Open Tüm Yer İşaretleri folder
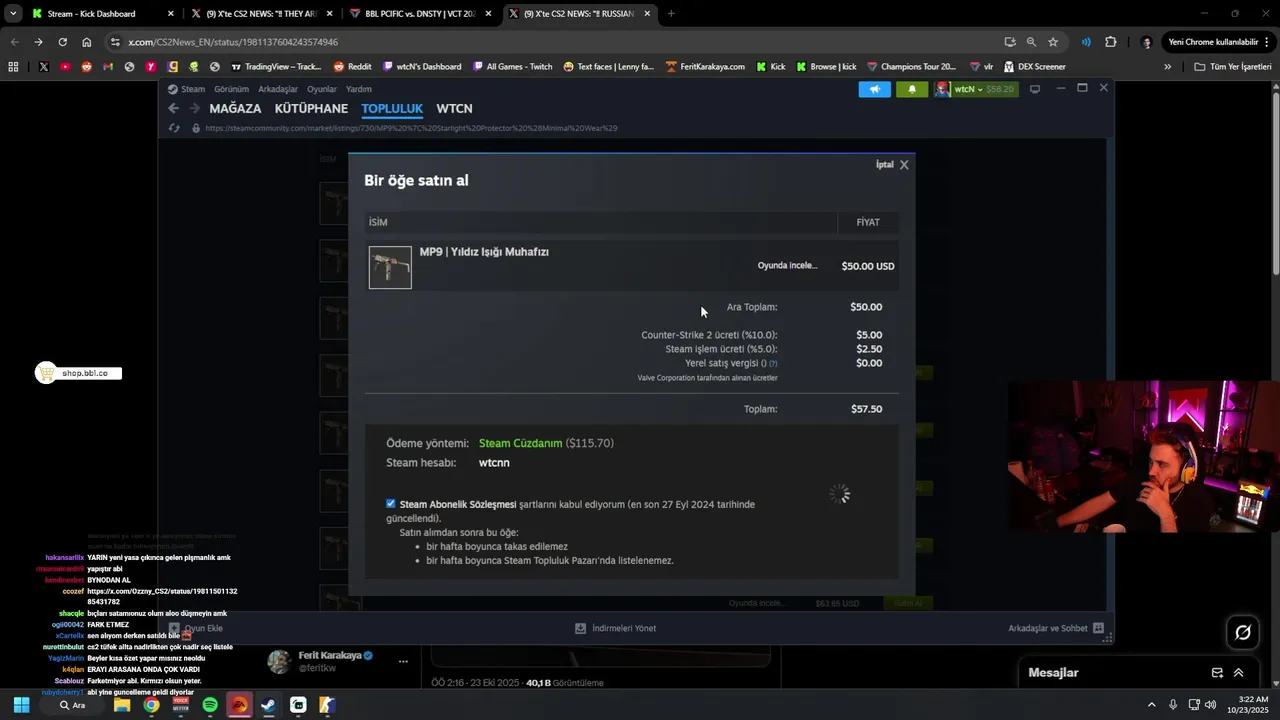 tap(1232, 67)
